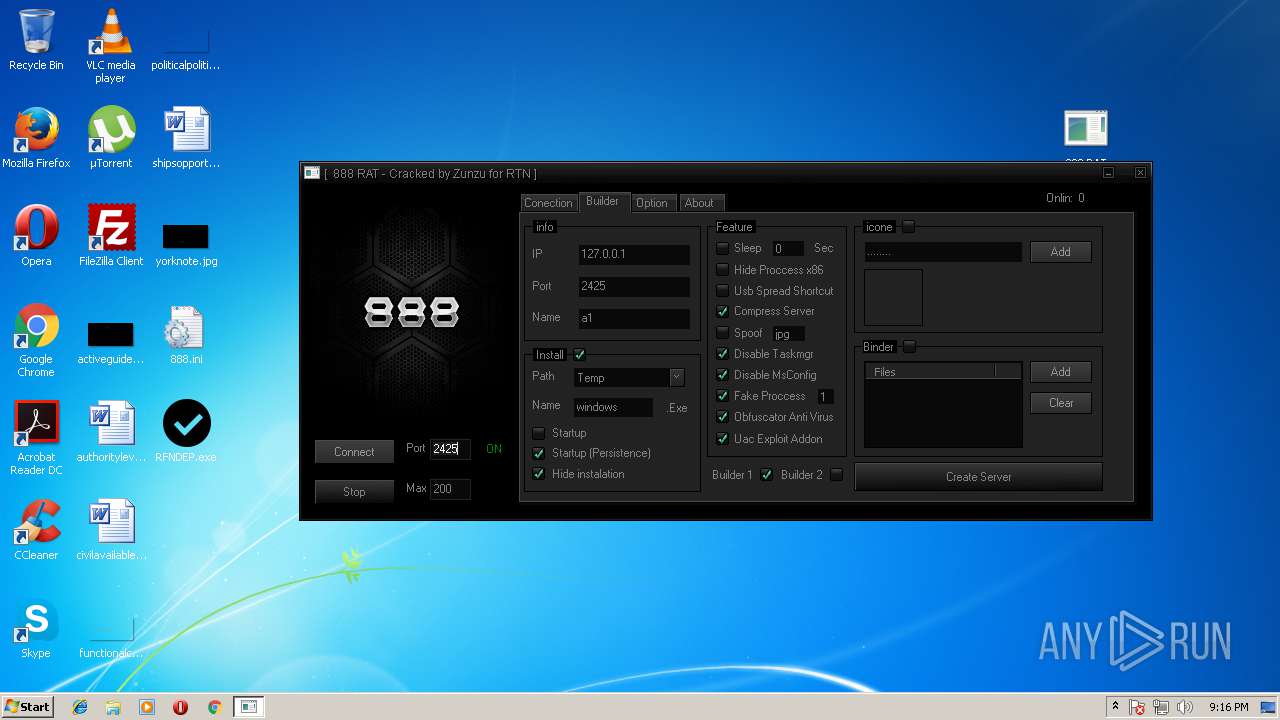This screenshot has height=720, width=1280.
Task: Click the install Name field windows
Action: pos(613,407)
